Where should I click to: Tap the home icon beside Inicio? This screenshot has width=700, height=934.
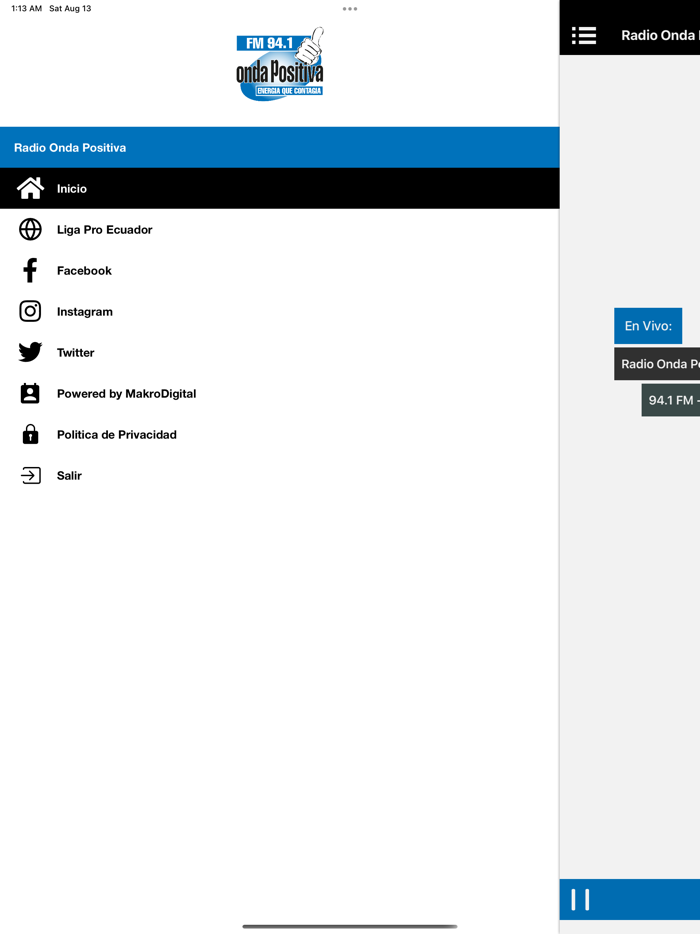coord(30,188)
